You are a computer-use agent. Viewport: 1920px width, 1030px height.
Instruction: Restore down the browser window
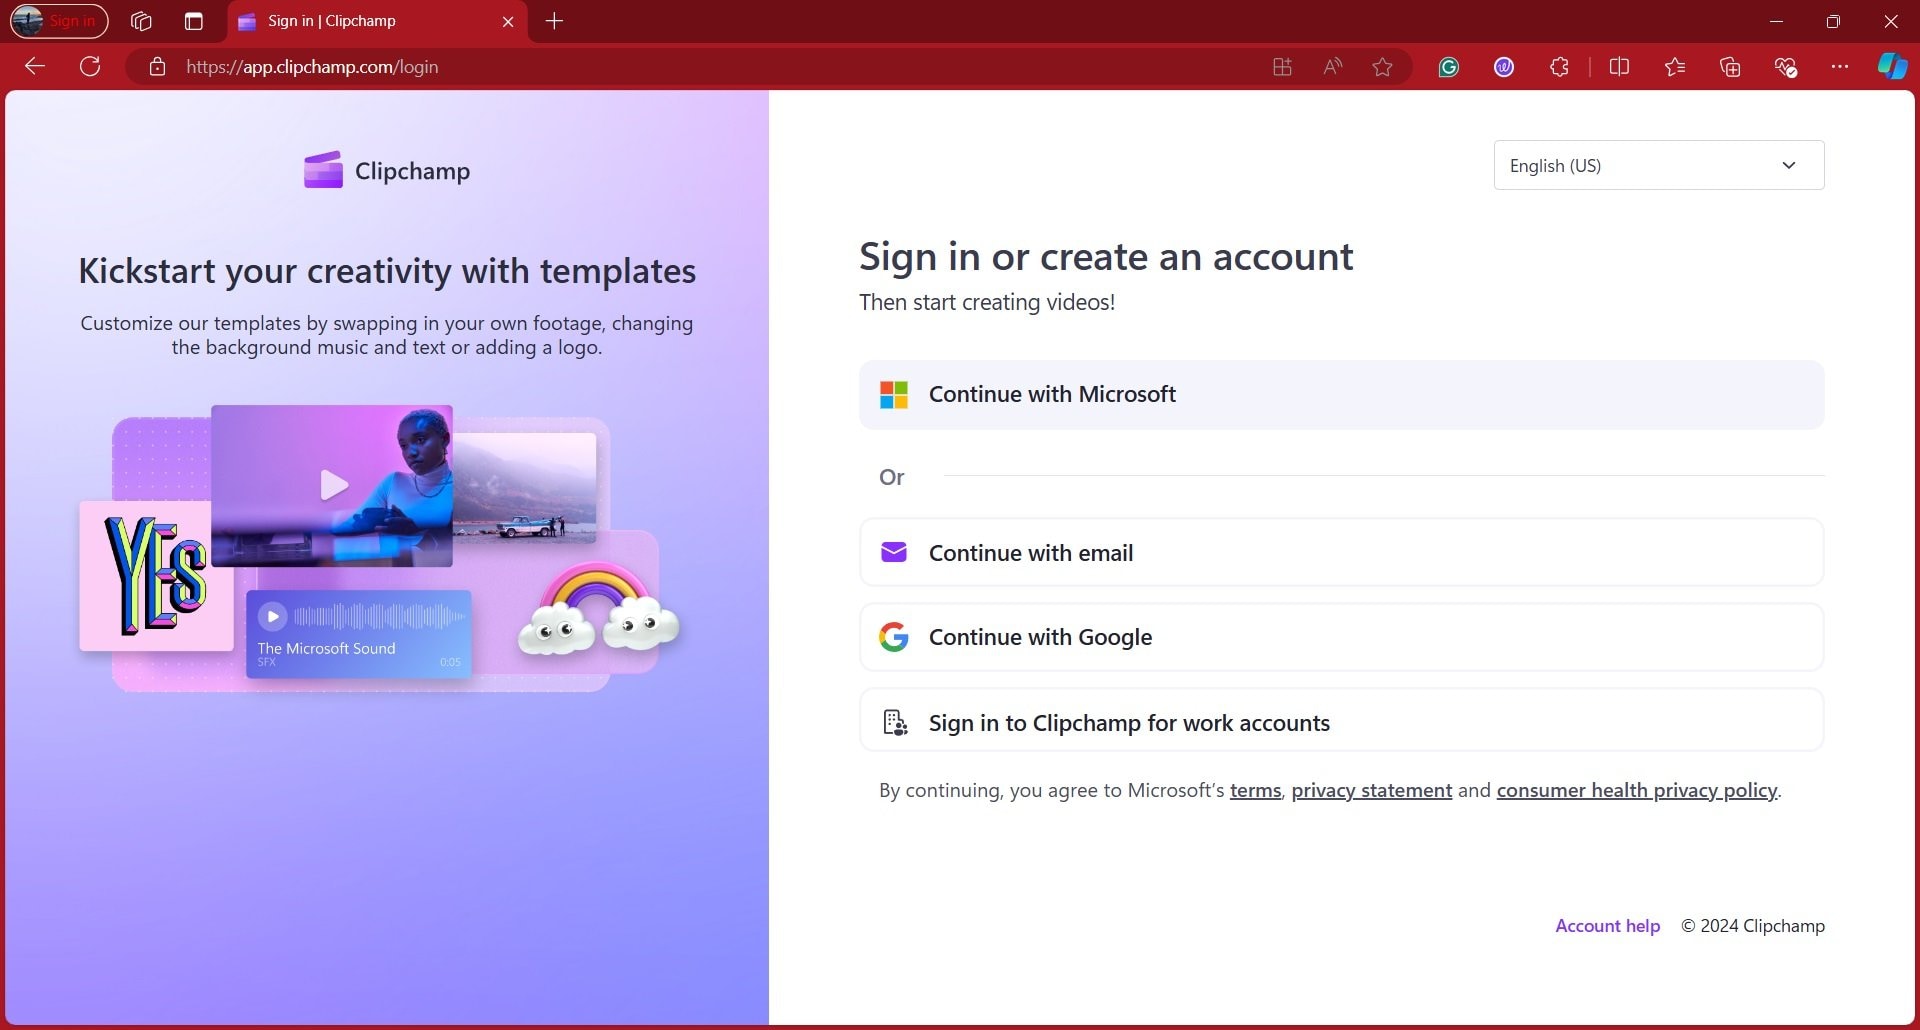point(1833,21)
